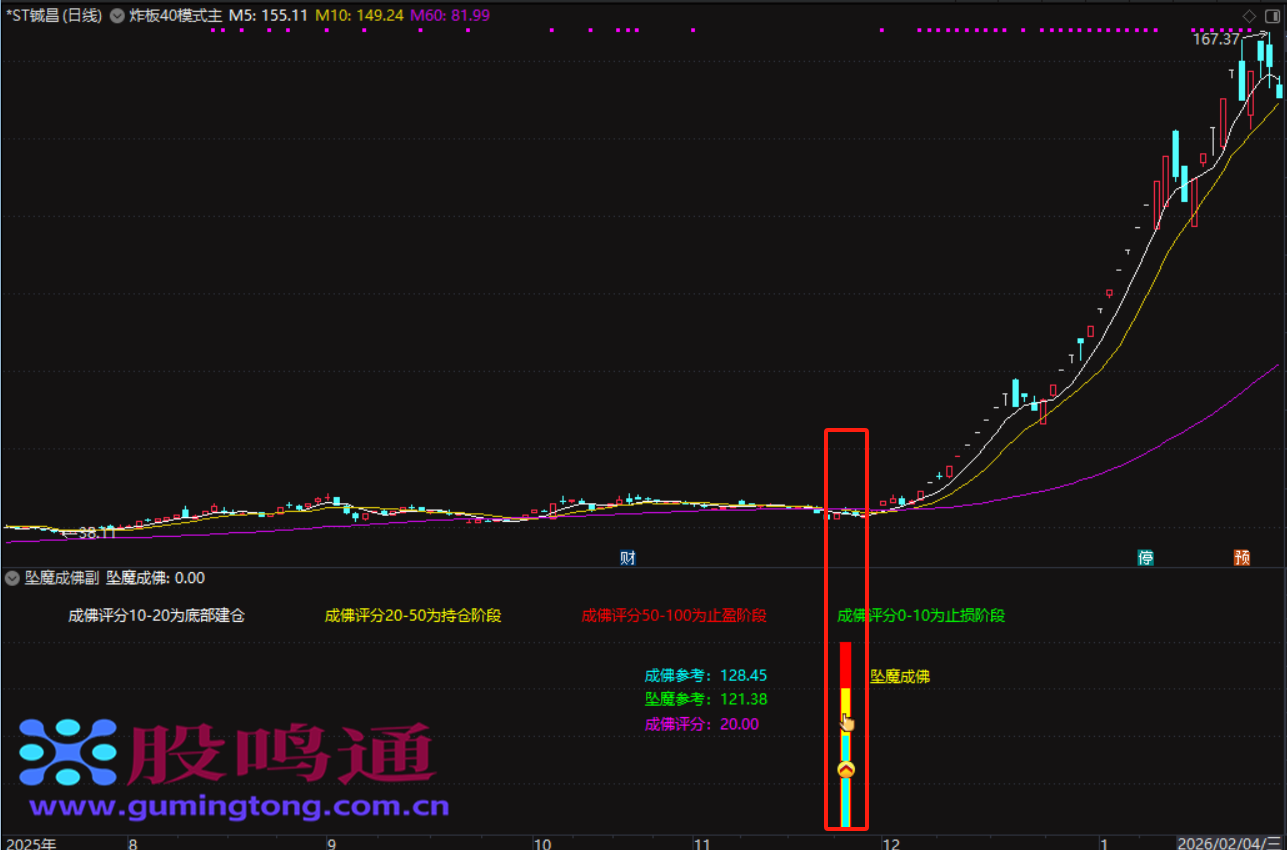Click the 坠魔成佛 yellow signal label

click(900, 677)
